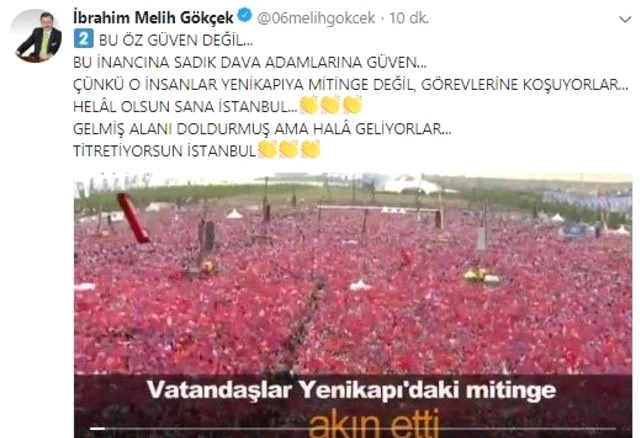Open the @06melihgokcek handle link
The image size is (640, 438).
pyautogui.click(x=316, y=18)
